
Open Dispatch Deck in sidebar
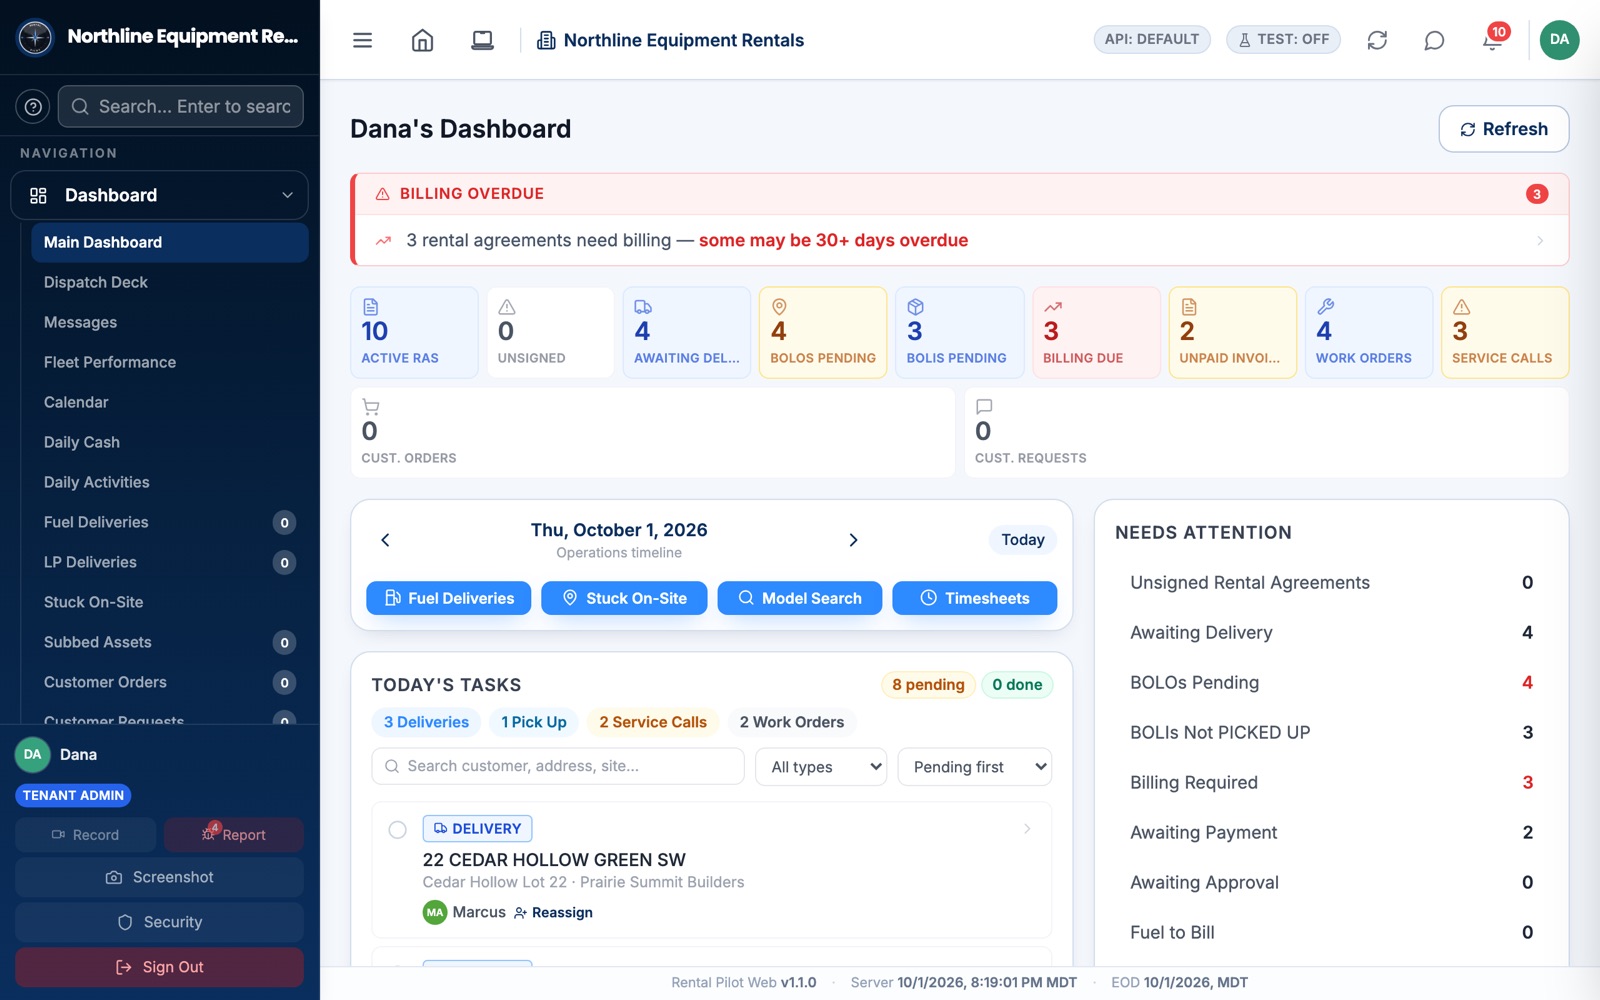coord(169,282)
